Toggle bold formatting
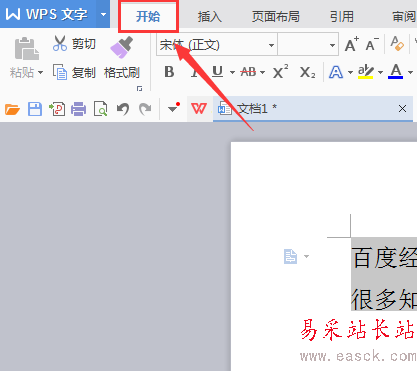Viewport: 417px width, 371px height. click(x=169, y=72)
